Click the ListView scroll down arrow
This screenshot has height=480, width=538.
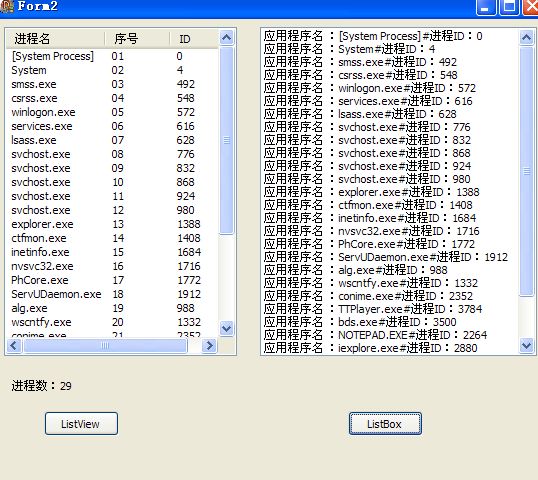[x=226, y=329]
